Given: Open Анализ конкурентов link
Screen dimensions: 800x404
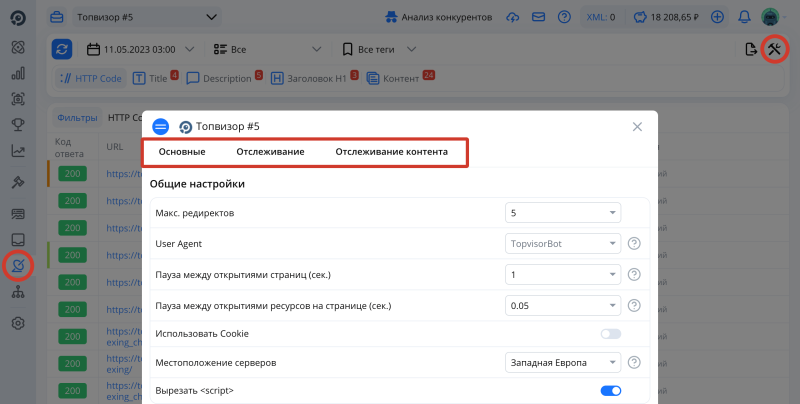Looking at the screenshot, I should click(439, 17).
